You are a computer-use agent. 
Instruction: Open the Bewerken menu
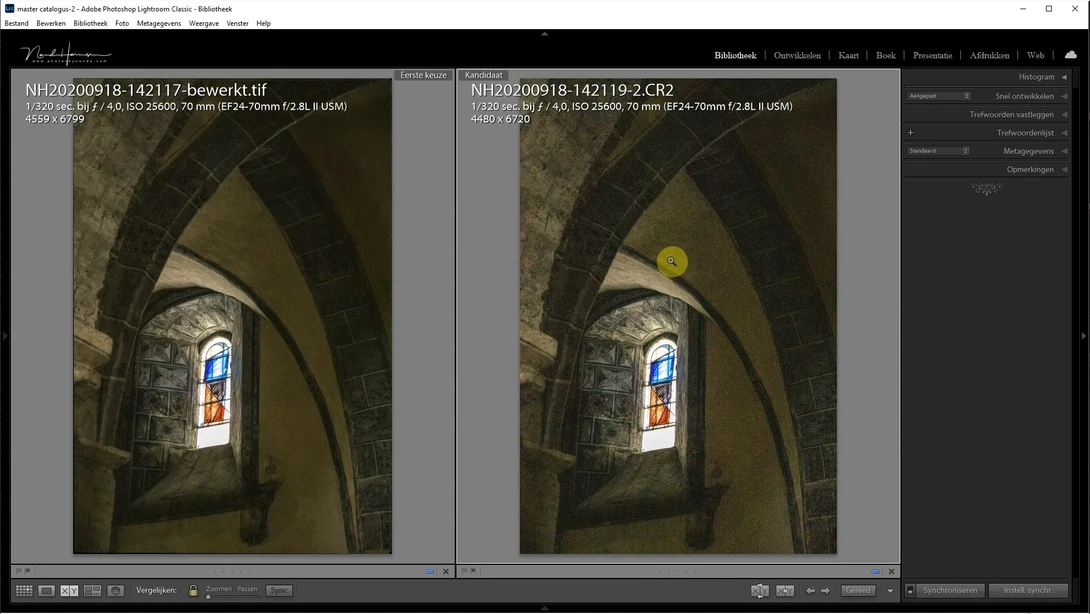point(51,23)
